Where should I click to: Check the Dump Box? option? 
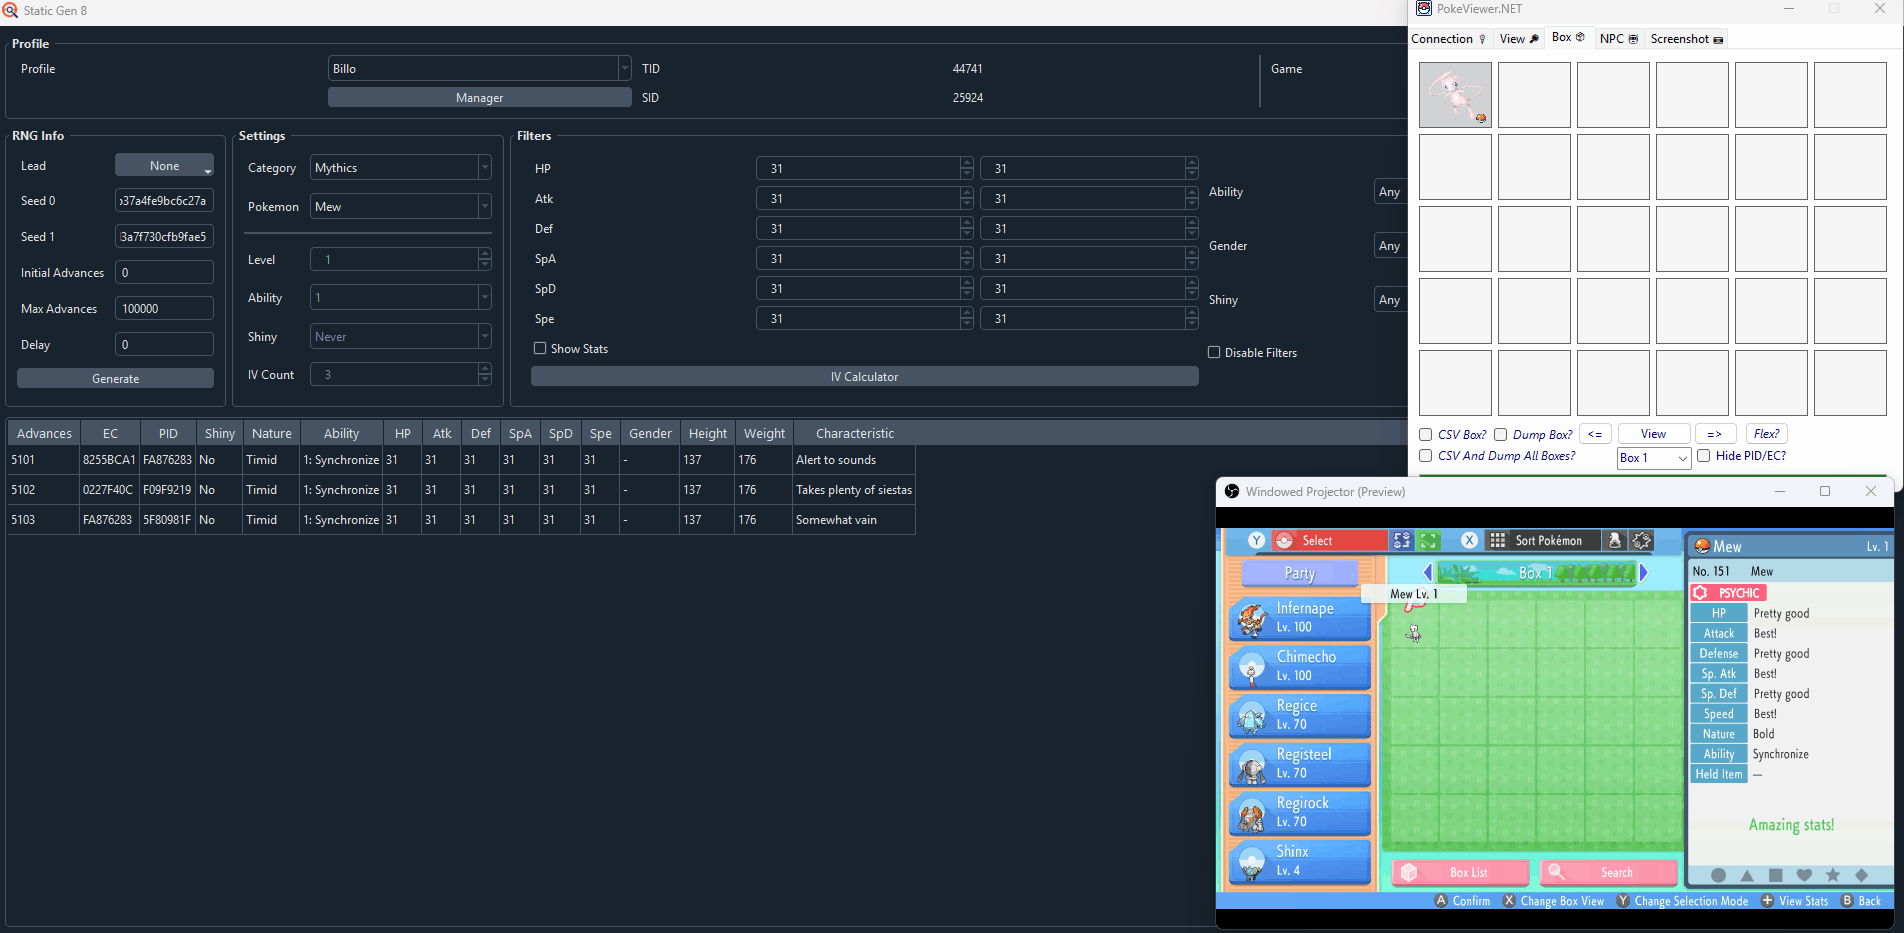click(x=1501, y=434)
